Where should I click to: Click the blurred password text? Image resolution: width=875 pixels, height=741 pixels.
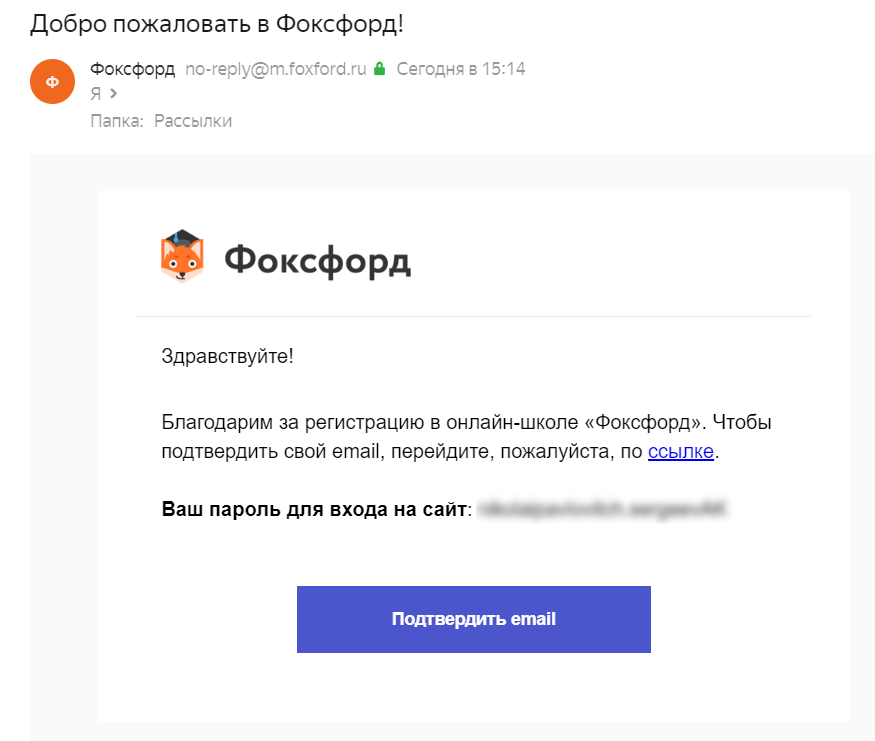tap(604, 510)
